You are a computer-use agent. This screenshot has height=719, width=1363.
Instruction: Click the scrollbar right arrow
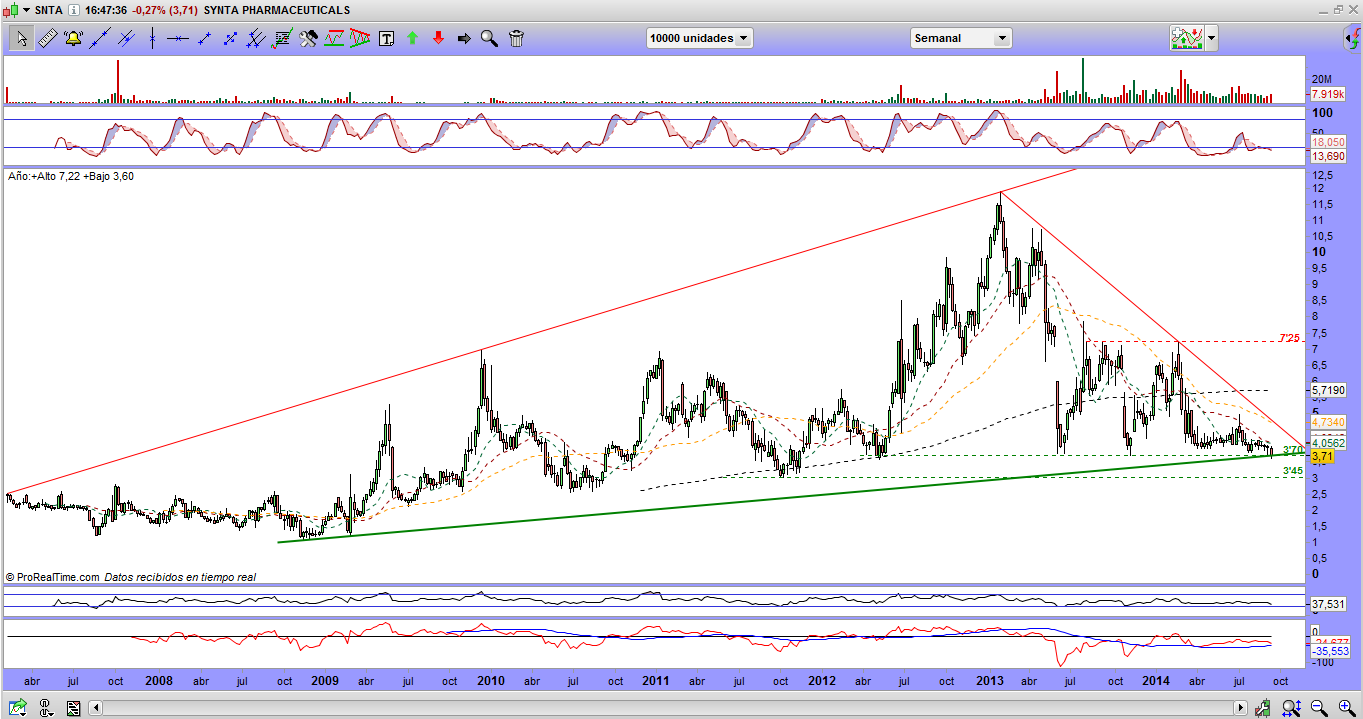[x=1241, y=708]
